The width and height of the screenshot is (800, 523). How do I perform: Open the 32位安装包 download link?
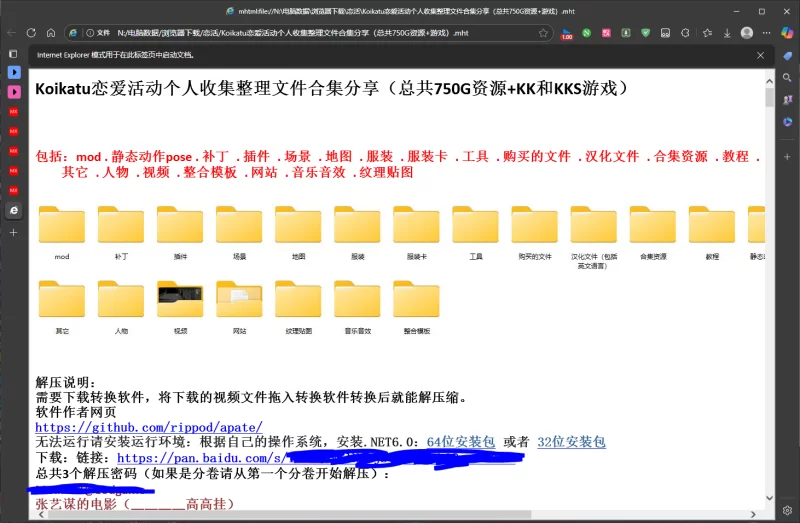click(x=571, y=442)
